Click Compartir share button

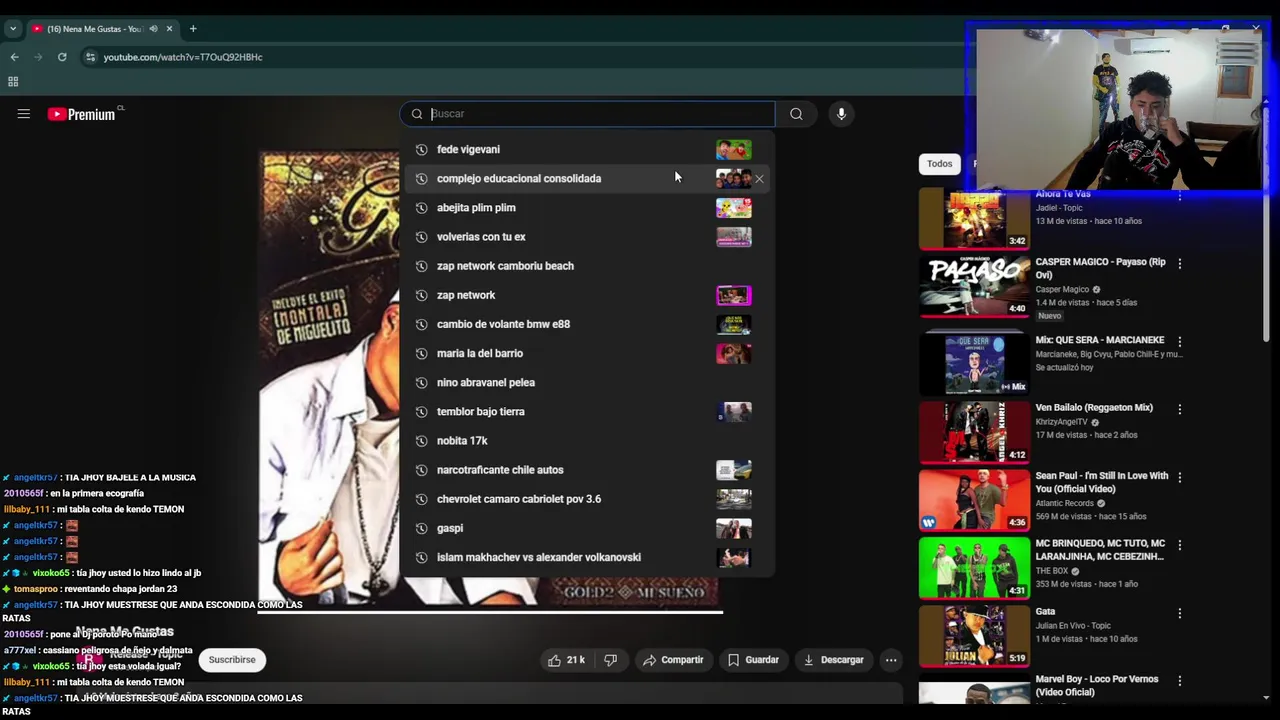coord(673,660)
